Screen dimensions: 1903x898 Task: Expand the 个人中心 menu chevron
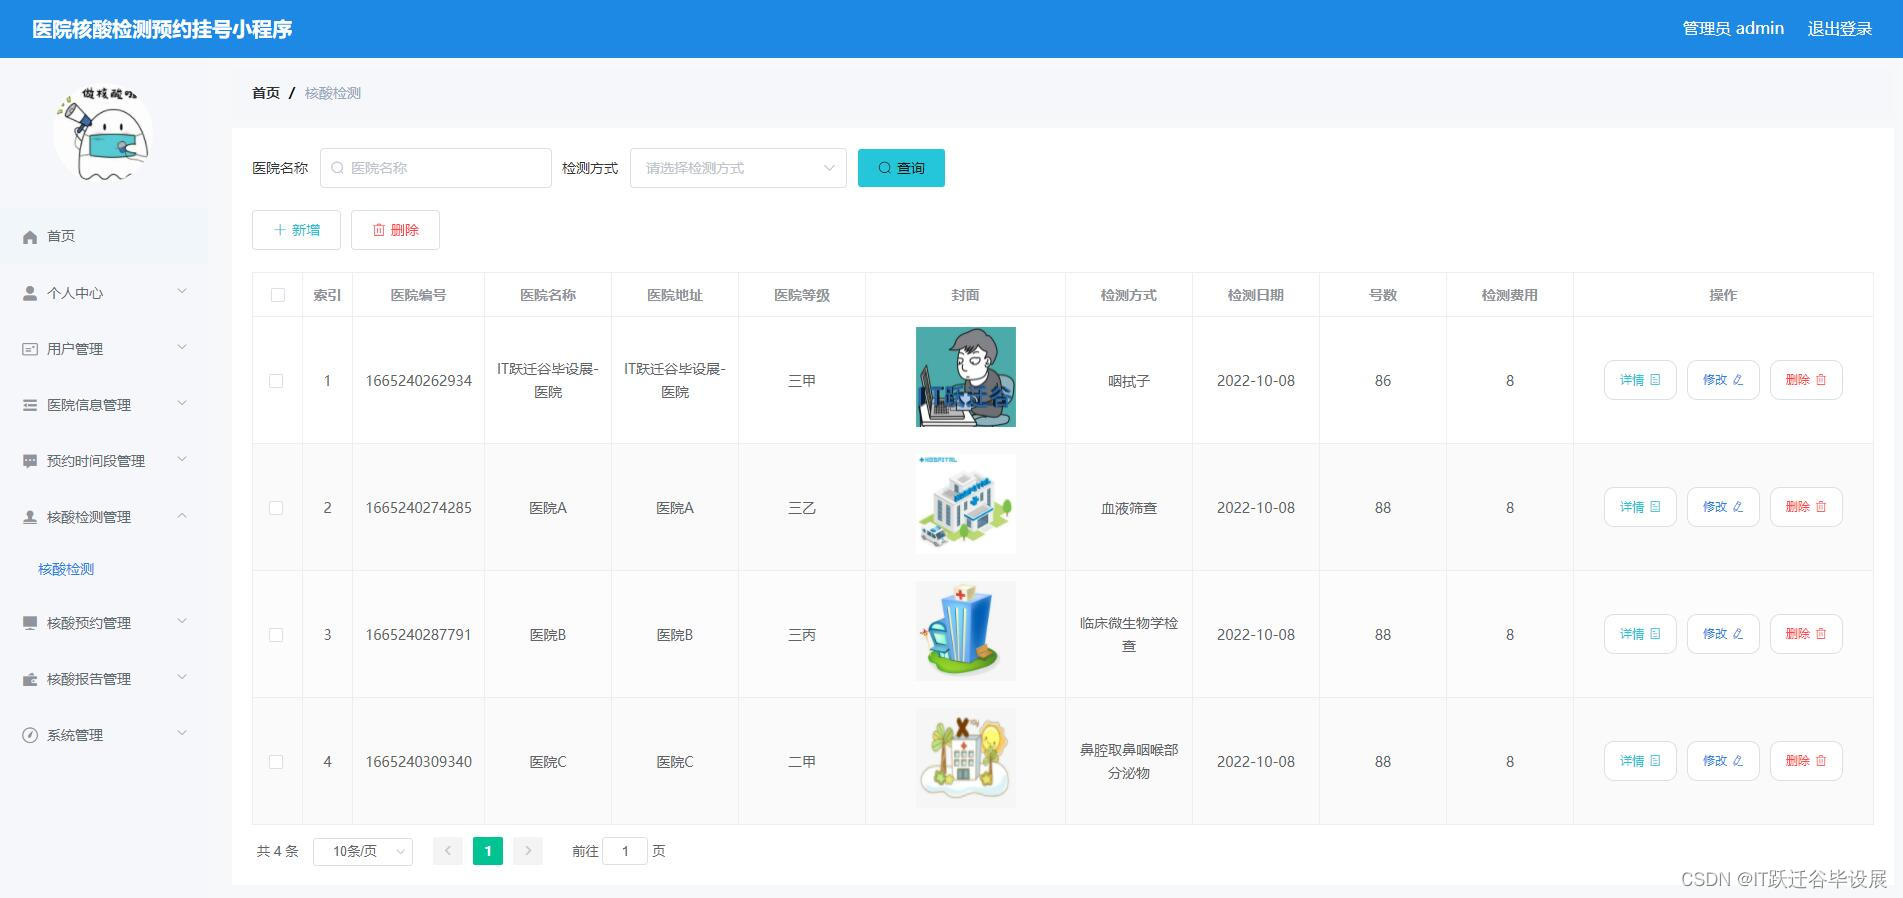pos(182,292)
